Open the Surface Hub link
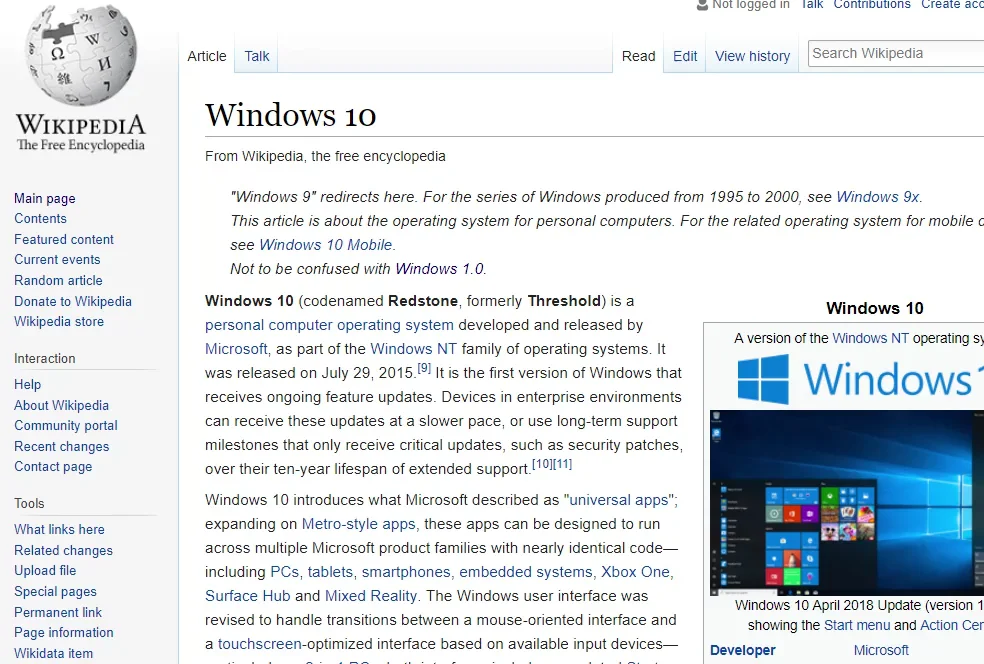The height and width of the screenshot is (664, 984). click(x=247, y=596)
